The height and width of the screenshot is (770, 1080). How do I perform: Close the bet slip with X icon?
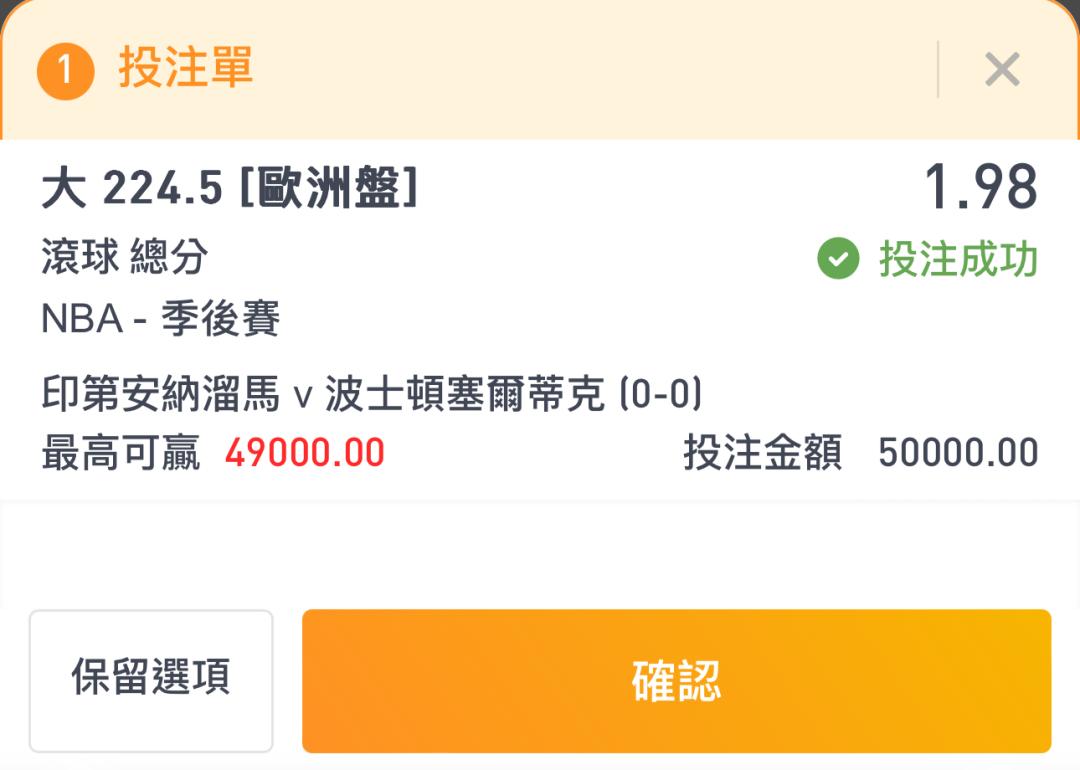coord(1002,69)
